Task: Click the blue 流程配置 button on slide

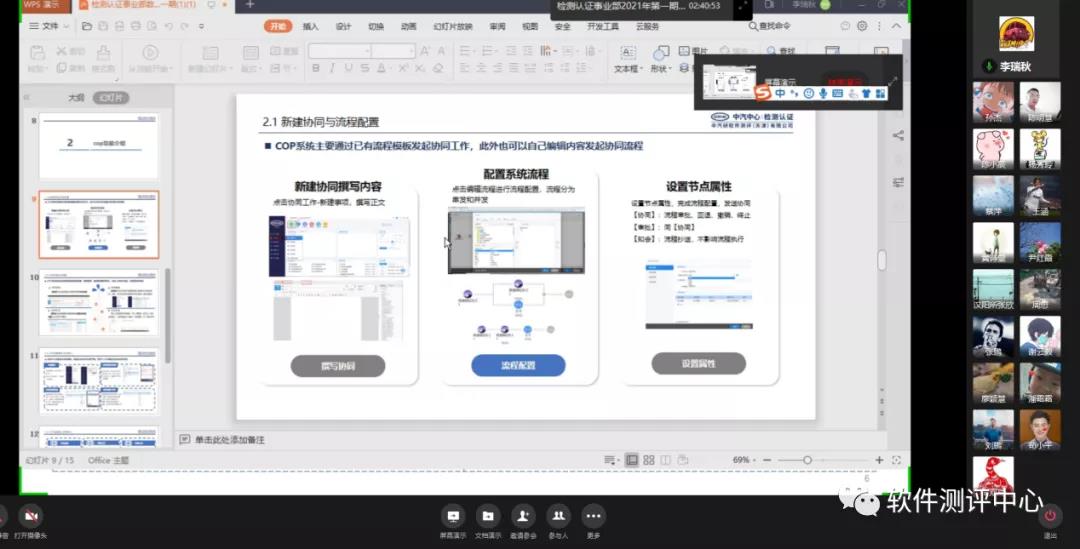Action: pyautogui.click(x=518, y=365)
